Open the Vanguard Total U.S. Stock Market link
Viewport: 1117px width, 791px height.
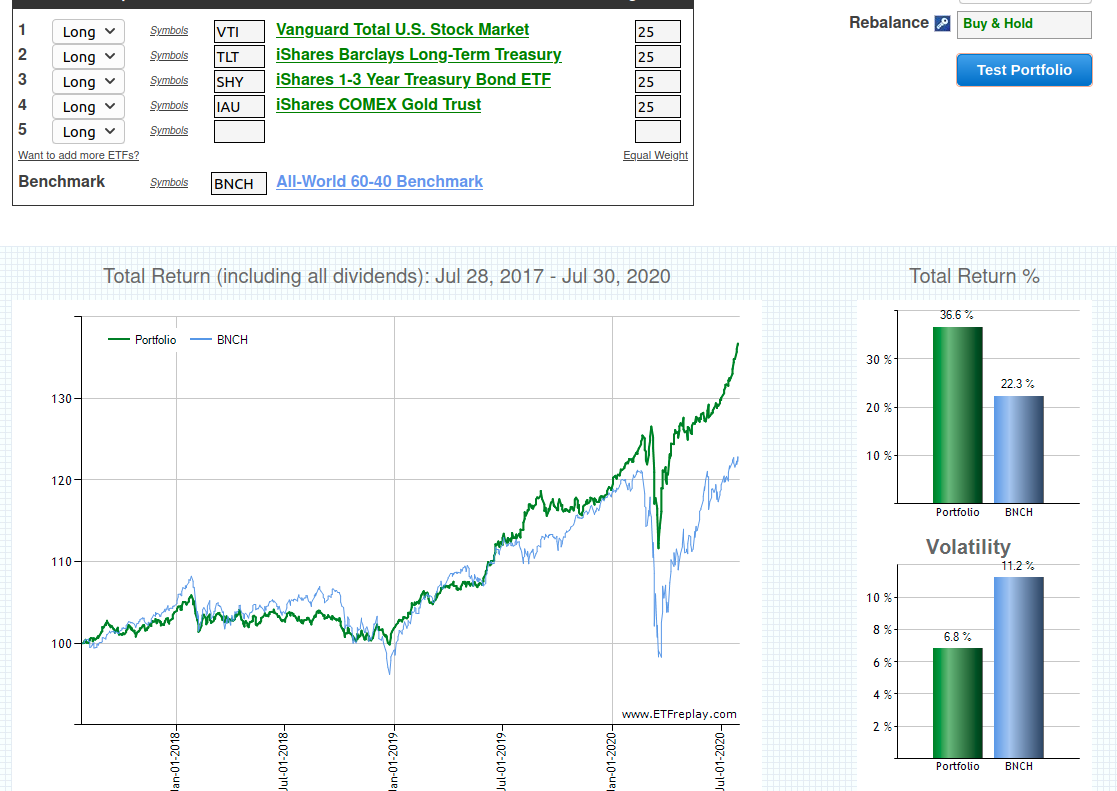[x=402, y=30]
